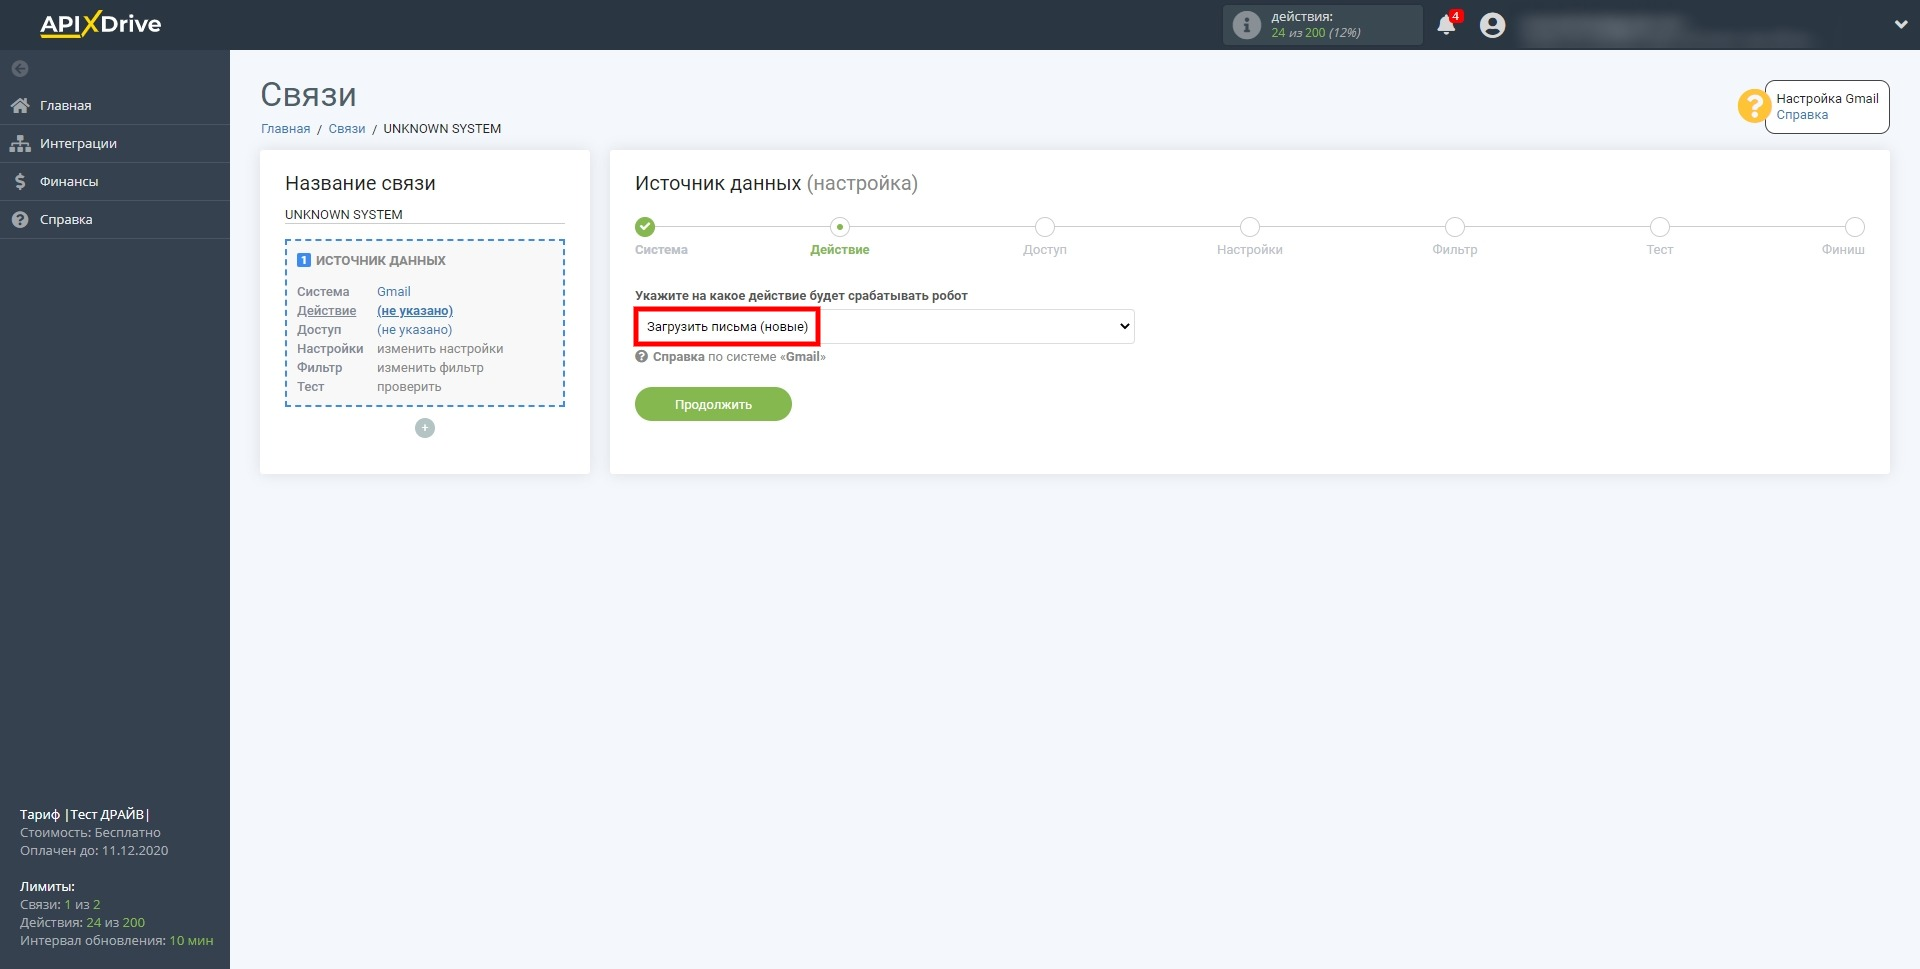Open Справка по системе Gmail link

[739, 357]
